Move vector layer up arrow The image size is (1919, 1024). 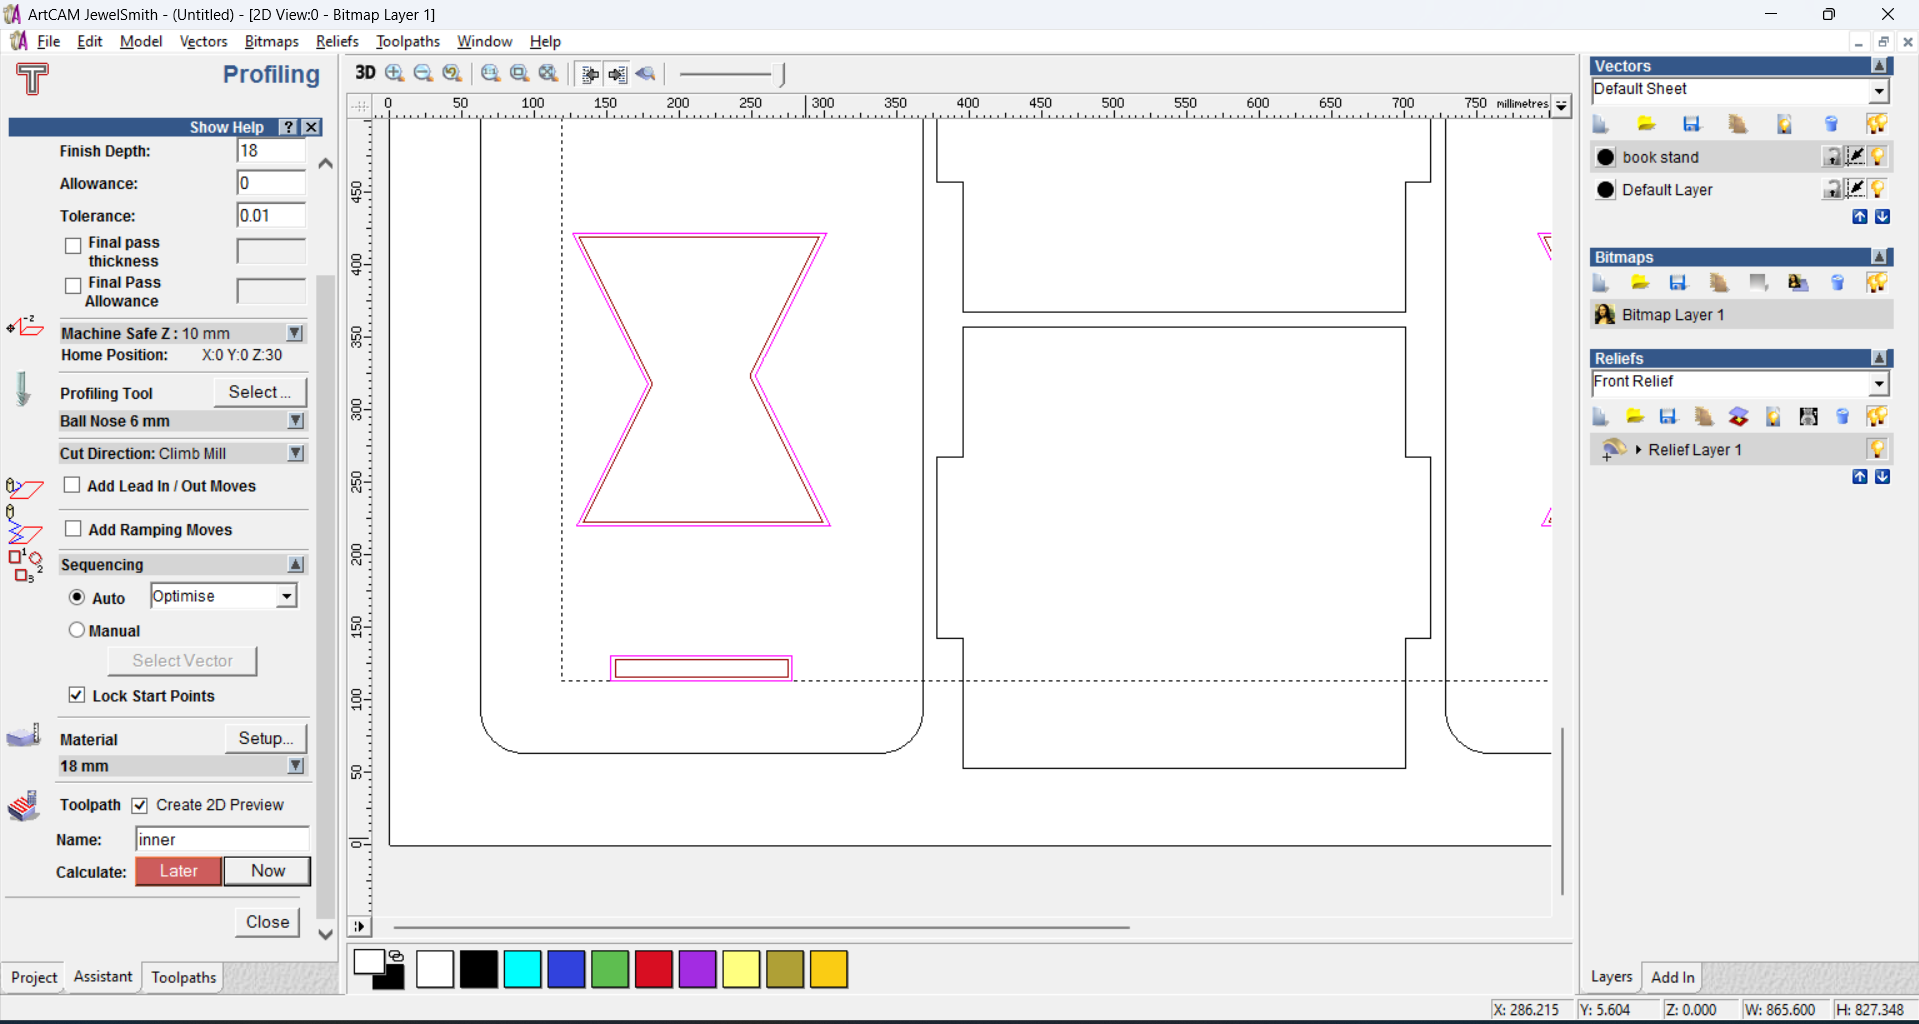point(1859,216)
